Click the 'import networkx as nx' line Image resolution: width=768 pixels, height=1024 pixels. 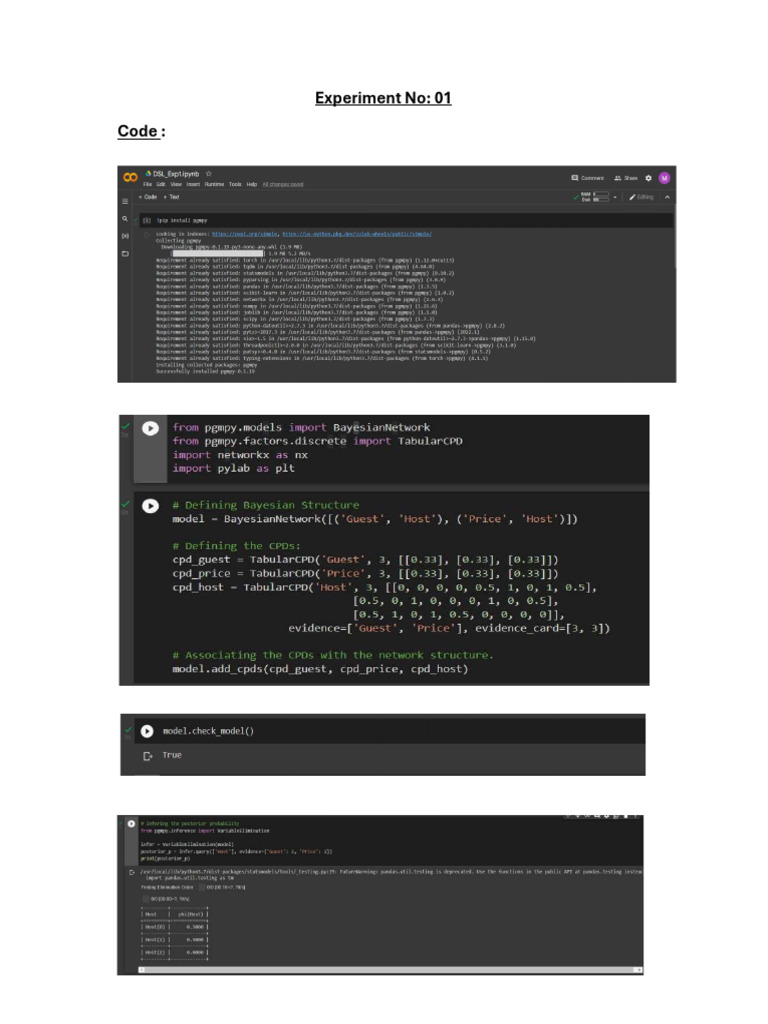[240, 455]
